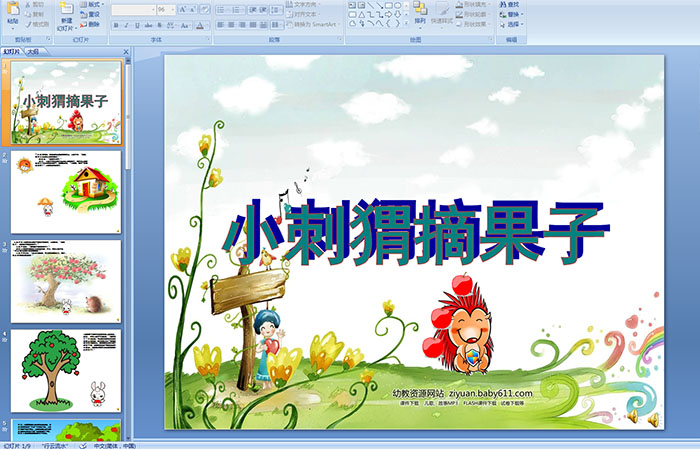Click the Paste clipboard icon
This screenshot has width=700, height=449.
pos(12,12)
